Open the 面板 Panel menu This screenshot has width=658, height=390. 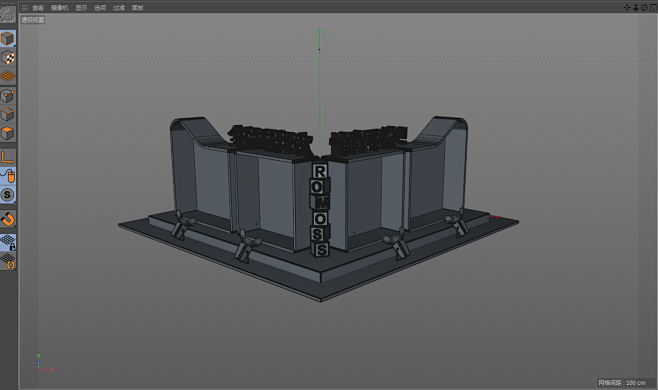click(x=137, y=8)
